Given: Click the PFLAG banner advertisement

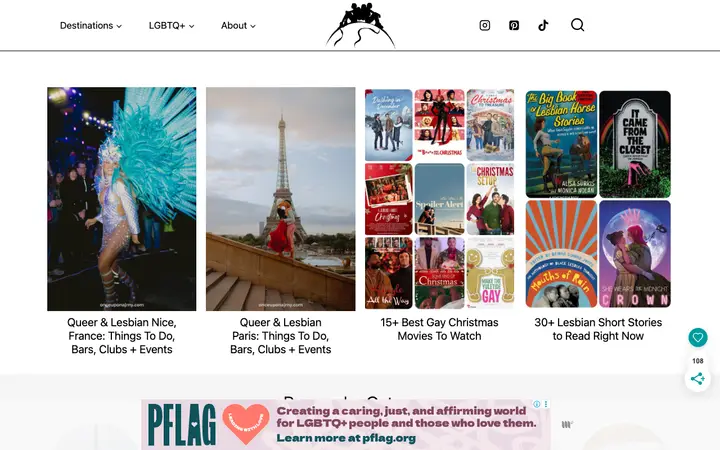Looking at the screenshot, I should pos(346,425).
